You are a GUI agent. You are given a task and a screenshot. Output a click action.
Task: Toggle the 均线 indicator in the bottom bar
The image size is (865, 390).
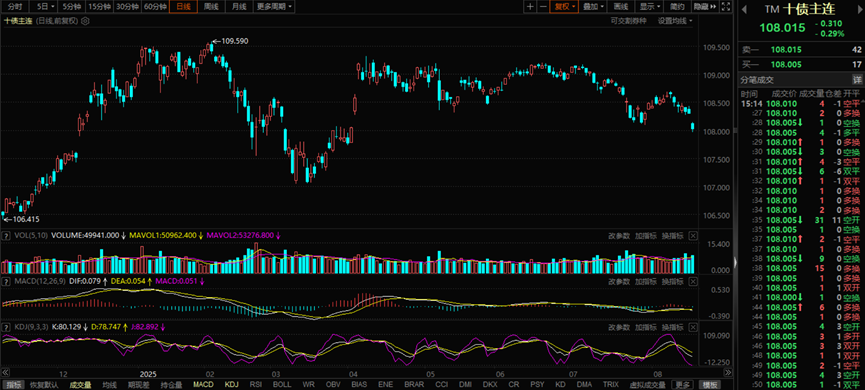110,384
